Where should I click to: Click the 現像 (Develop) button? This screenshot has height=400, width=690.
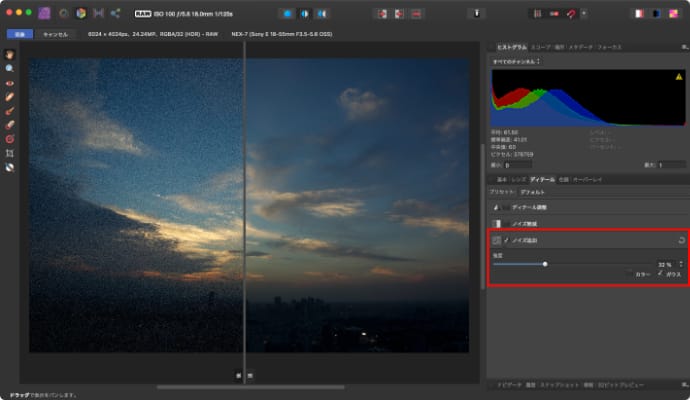coord(20,34)
